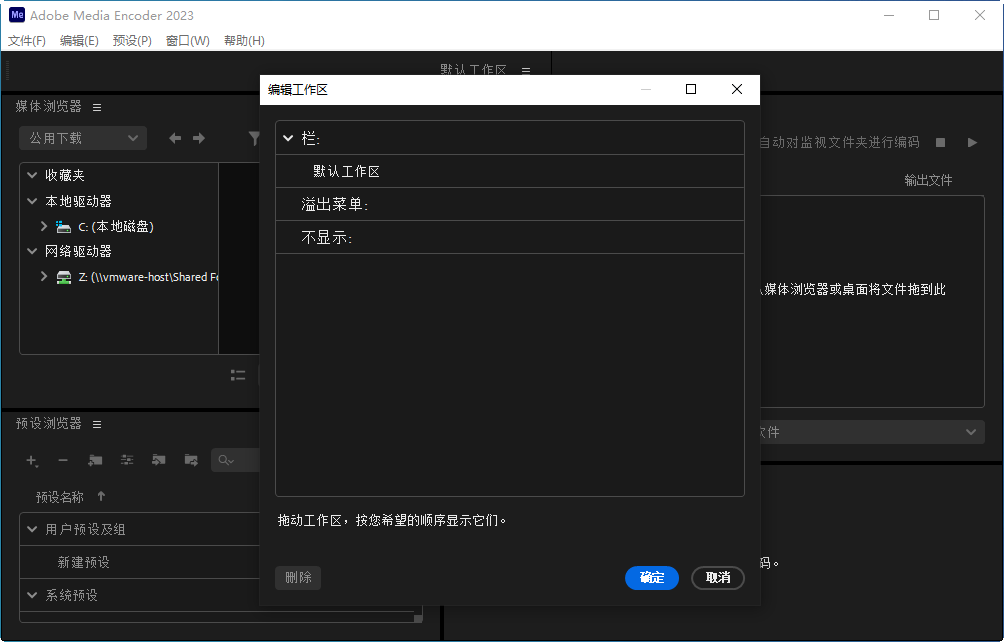Create a new preset with the plus icon

coord(31,460)
